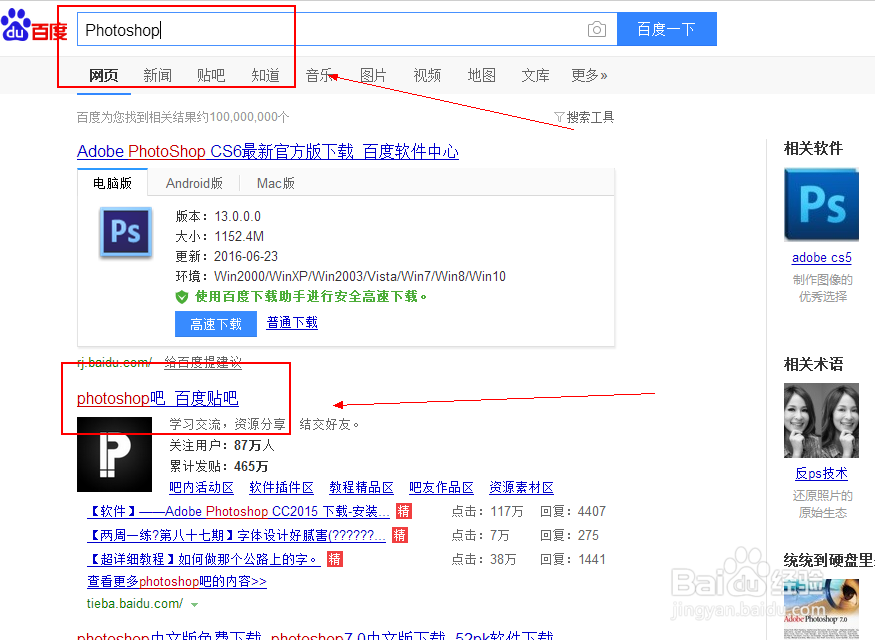Open the 反ps技术 link
Image resolution: width=875 pixels, height=640 pixels.
[x=821, y=474]
